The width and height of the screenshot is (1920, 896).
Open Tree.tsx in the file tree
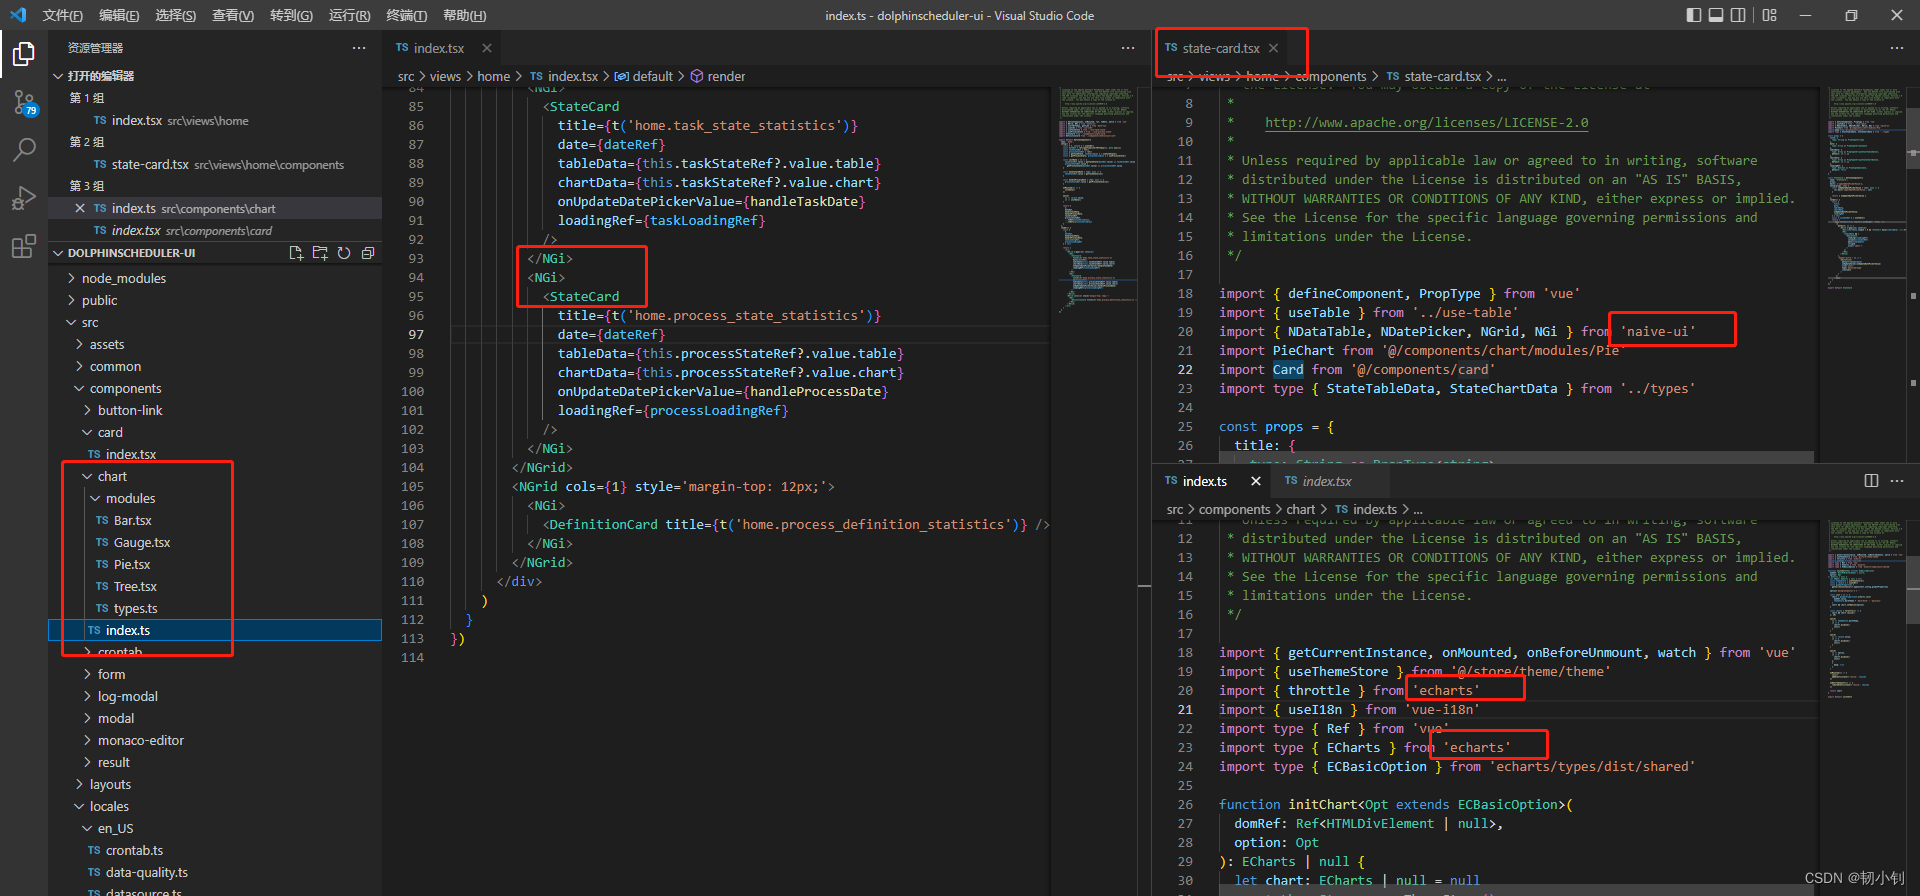tap(135, 586)
